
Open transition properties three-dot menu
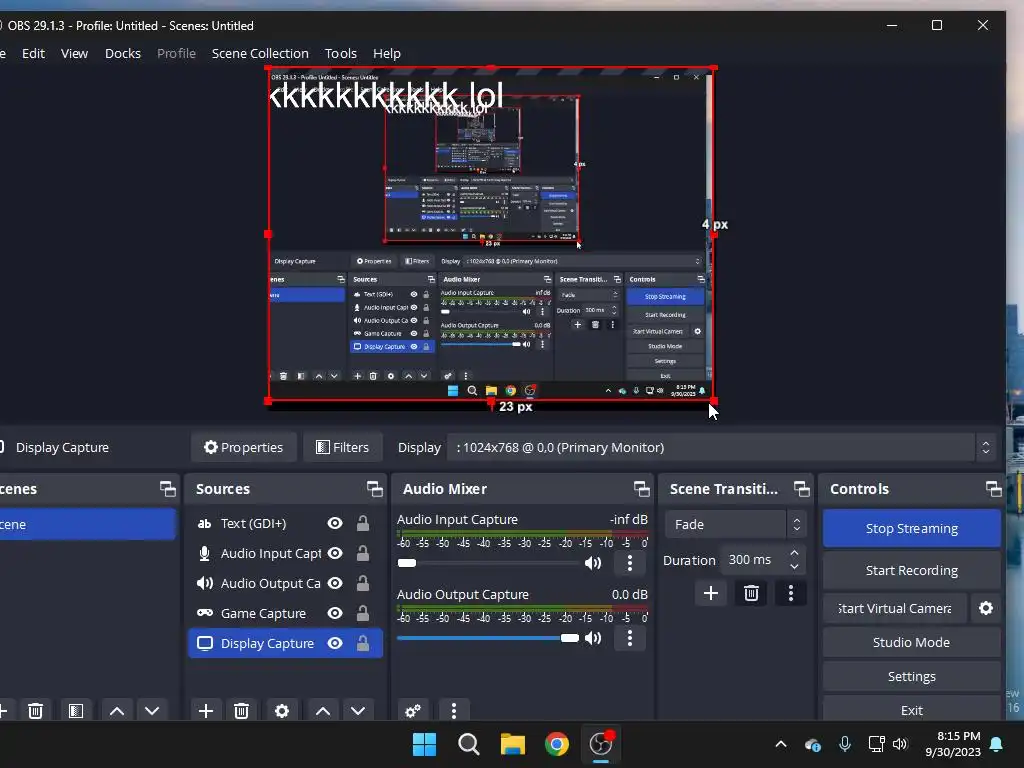791,593
